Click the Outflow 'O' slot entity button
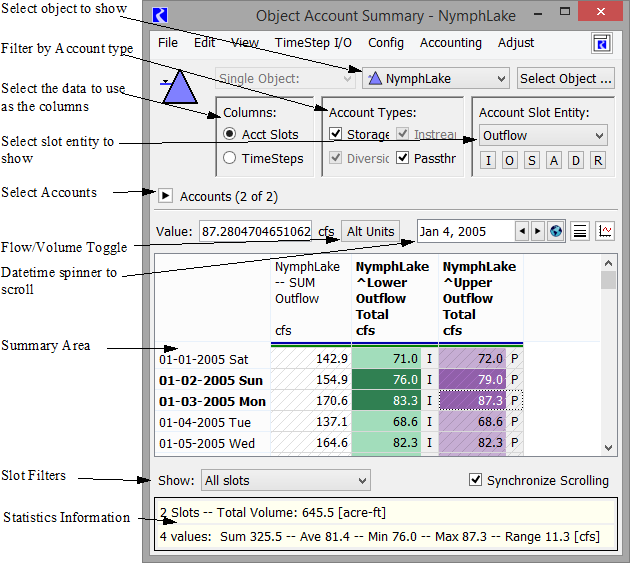The height and width of the screenshot is (565, 631). [510, 161]
